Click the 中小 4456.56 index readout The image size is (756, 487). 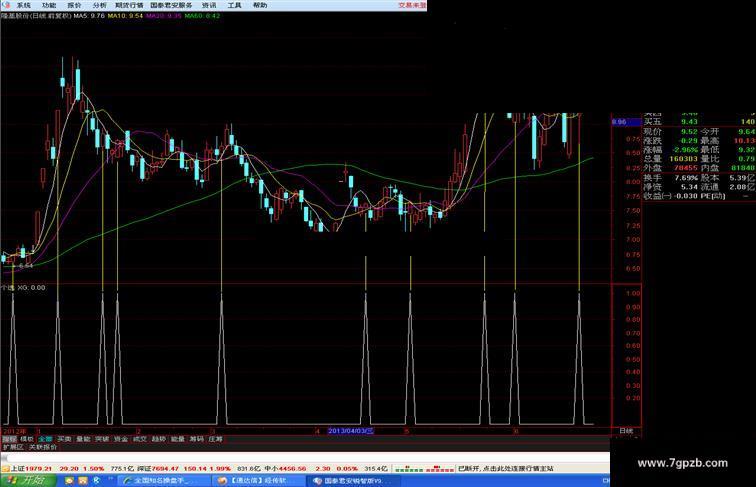coord(285,468)
